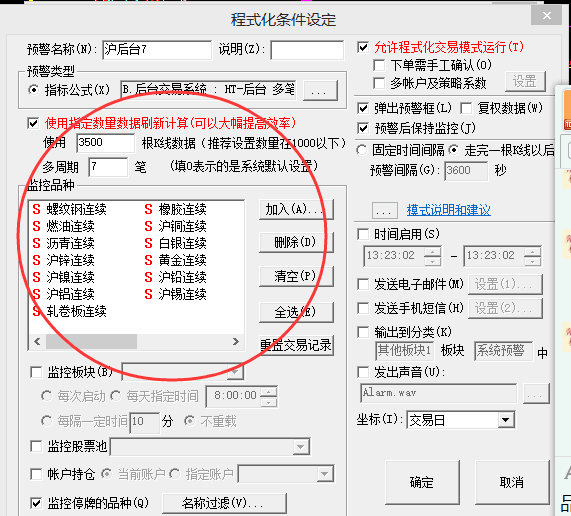Screen dimensions: 571x516
Task: Toggle 预警后保持监控 checkbox
Action: [x=363, y=128]
